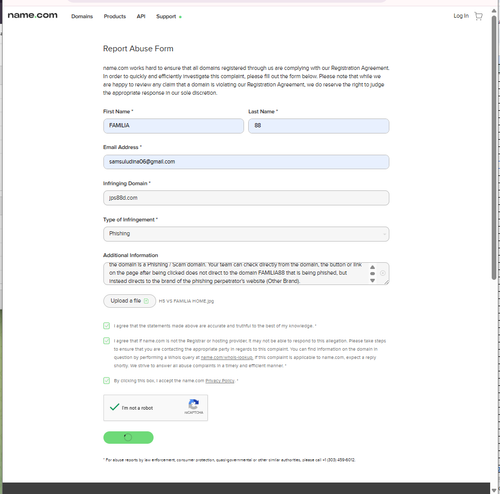500x494 pixels.
Task: Open the Domains menu
Action: pos(82,16)
